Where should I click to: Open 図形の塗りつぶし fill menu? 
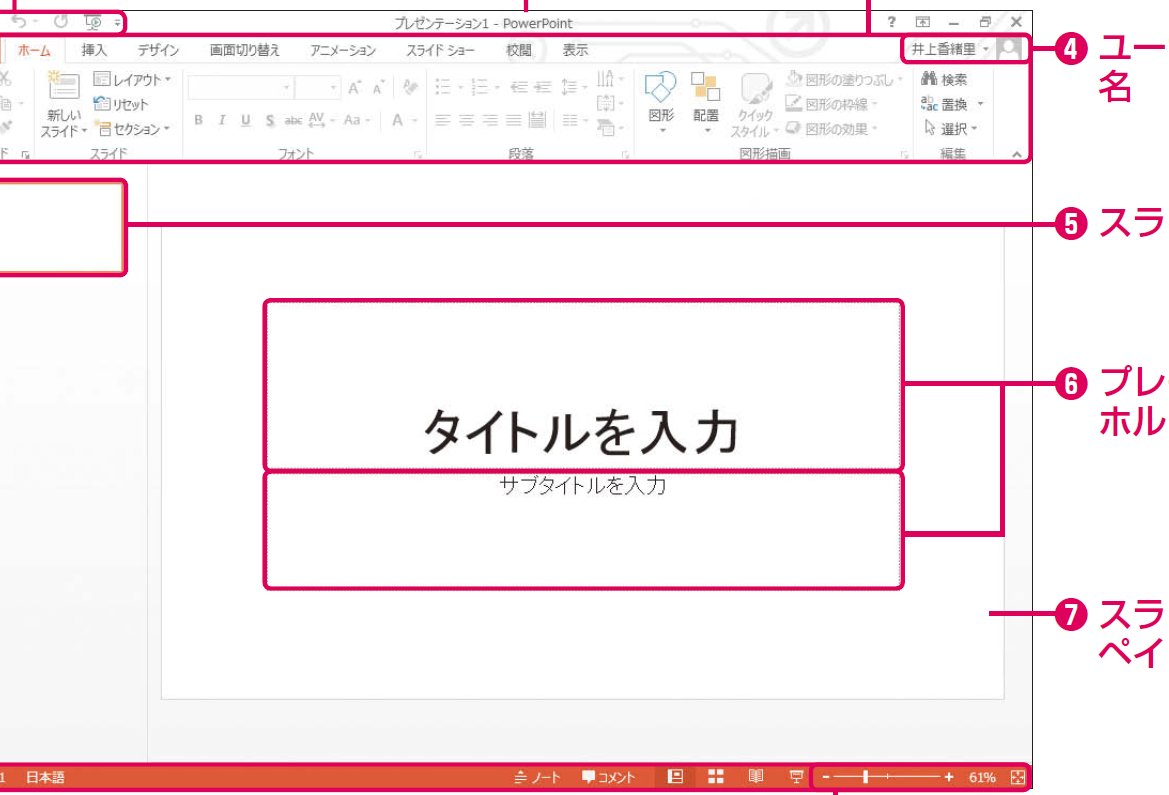845,79
